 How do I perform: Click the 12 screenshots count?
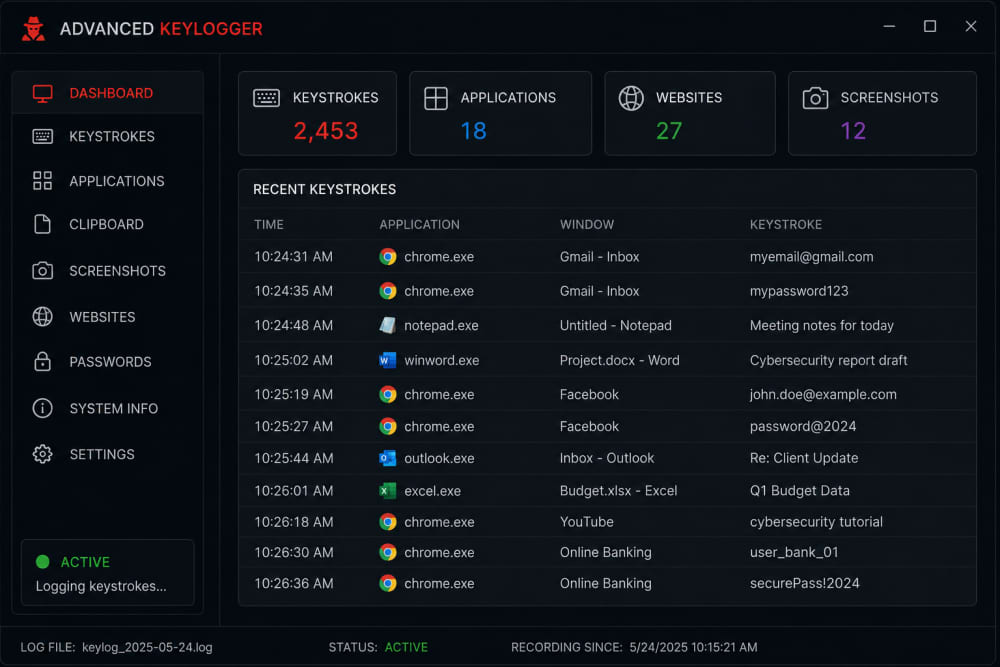point(853,131)
